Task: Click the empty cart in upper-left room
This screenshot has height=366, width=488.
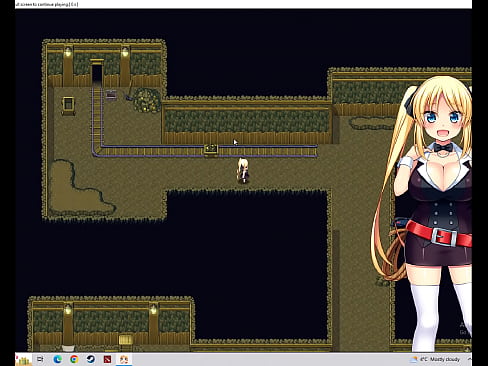Action: [68, 105]
